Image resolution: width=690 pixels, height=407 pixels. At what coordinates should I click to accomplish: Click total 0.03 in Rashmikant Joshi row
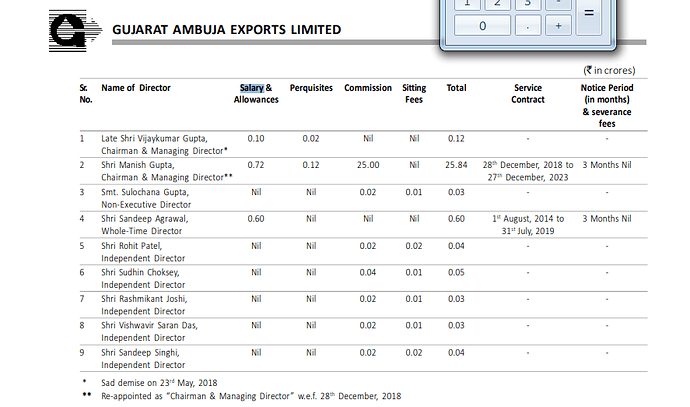tap(456, 298)
